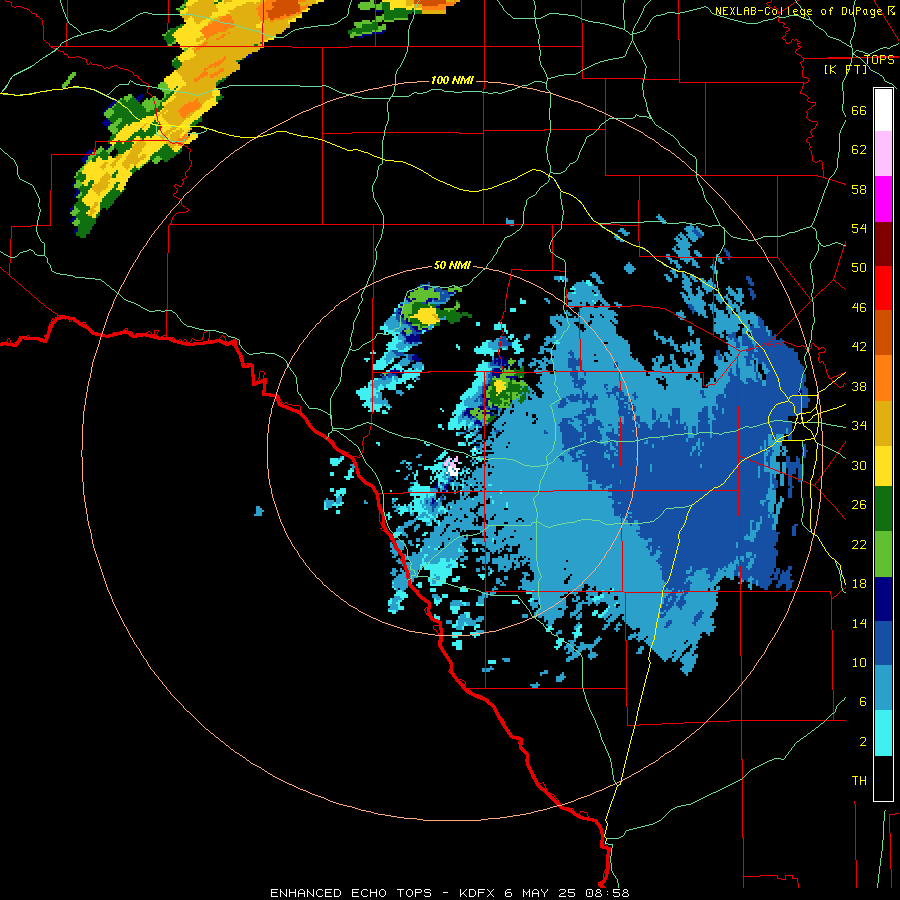This screenshot has height=900, width=900.
Task: Click the '50 NMI' range ring label
Action: point(452,265)
